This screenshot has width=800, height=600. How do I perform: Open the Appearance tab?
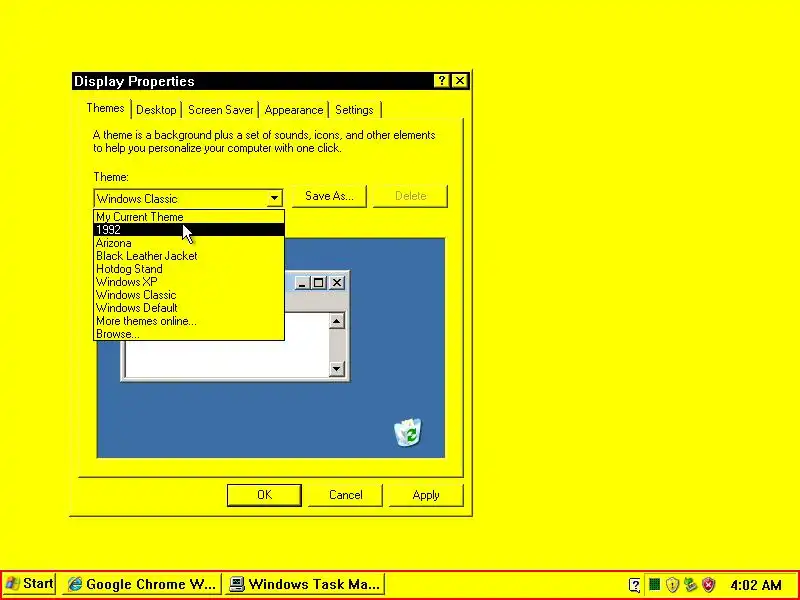293,110
